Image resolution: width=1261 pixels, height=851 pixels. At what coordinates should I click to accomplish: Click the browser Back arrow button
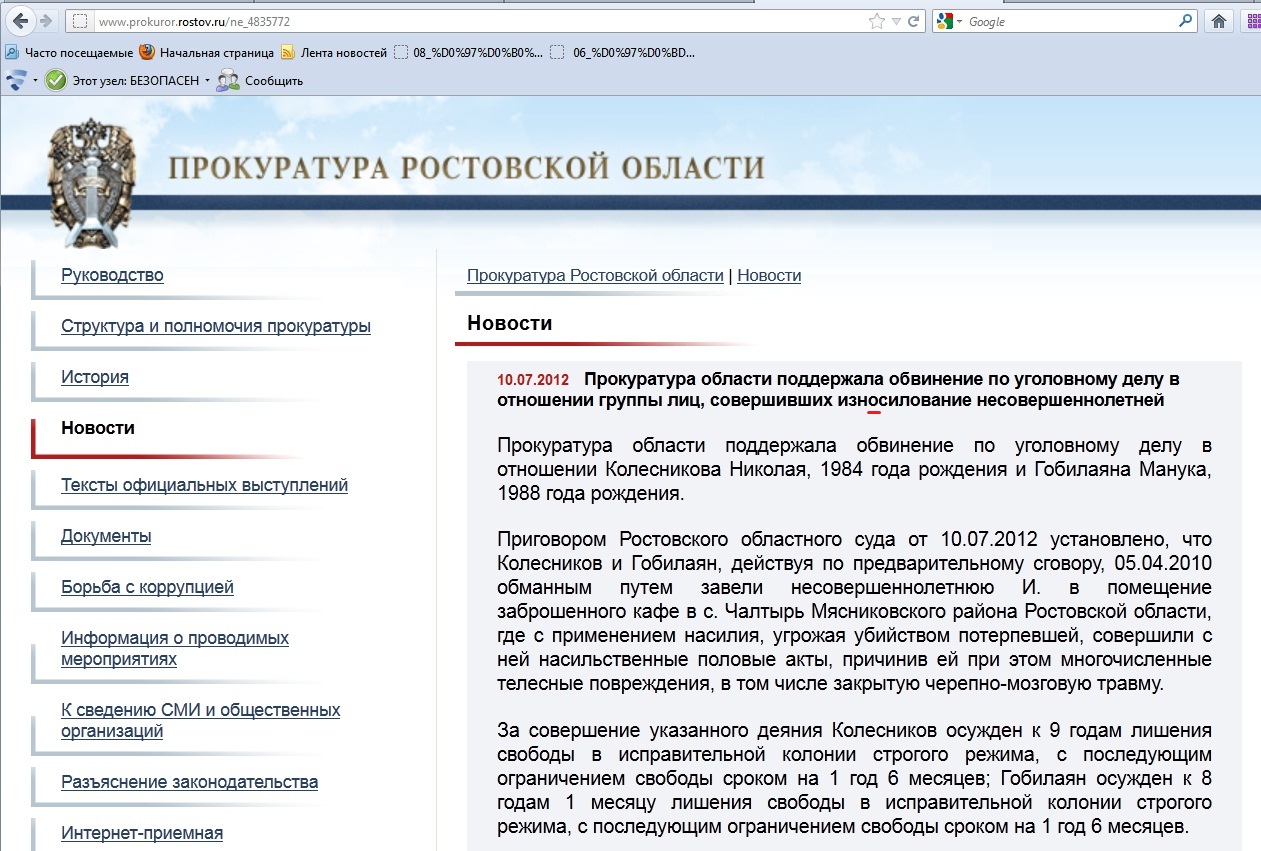(21, 20)
